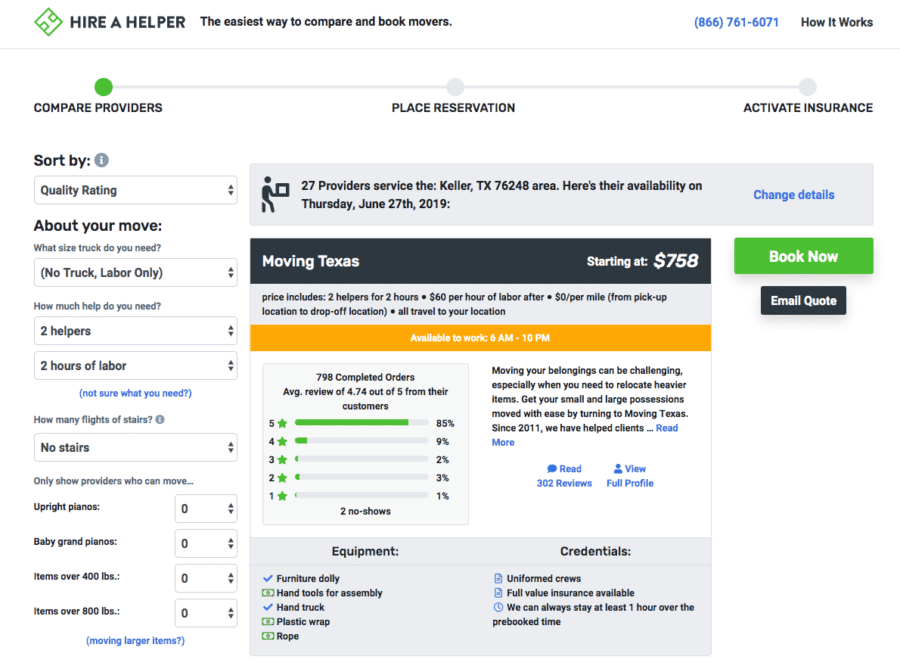
Task: Open the moving larger items link
Action: click(x=135, y=640)
